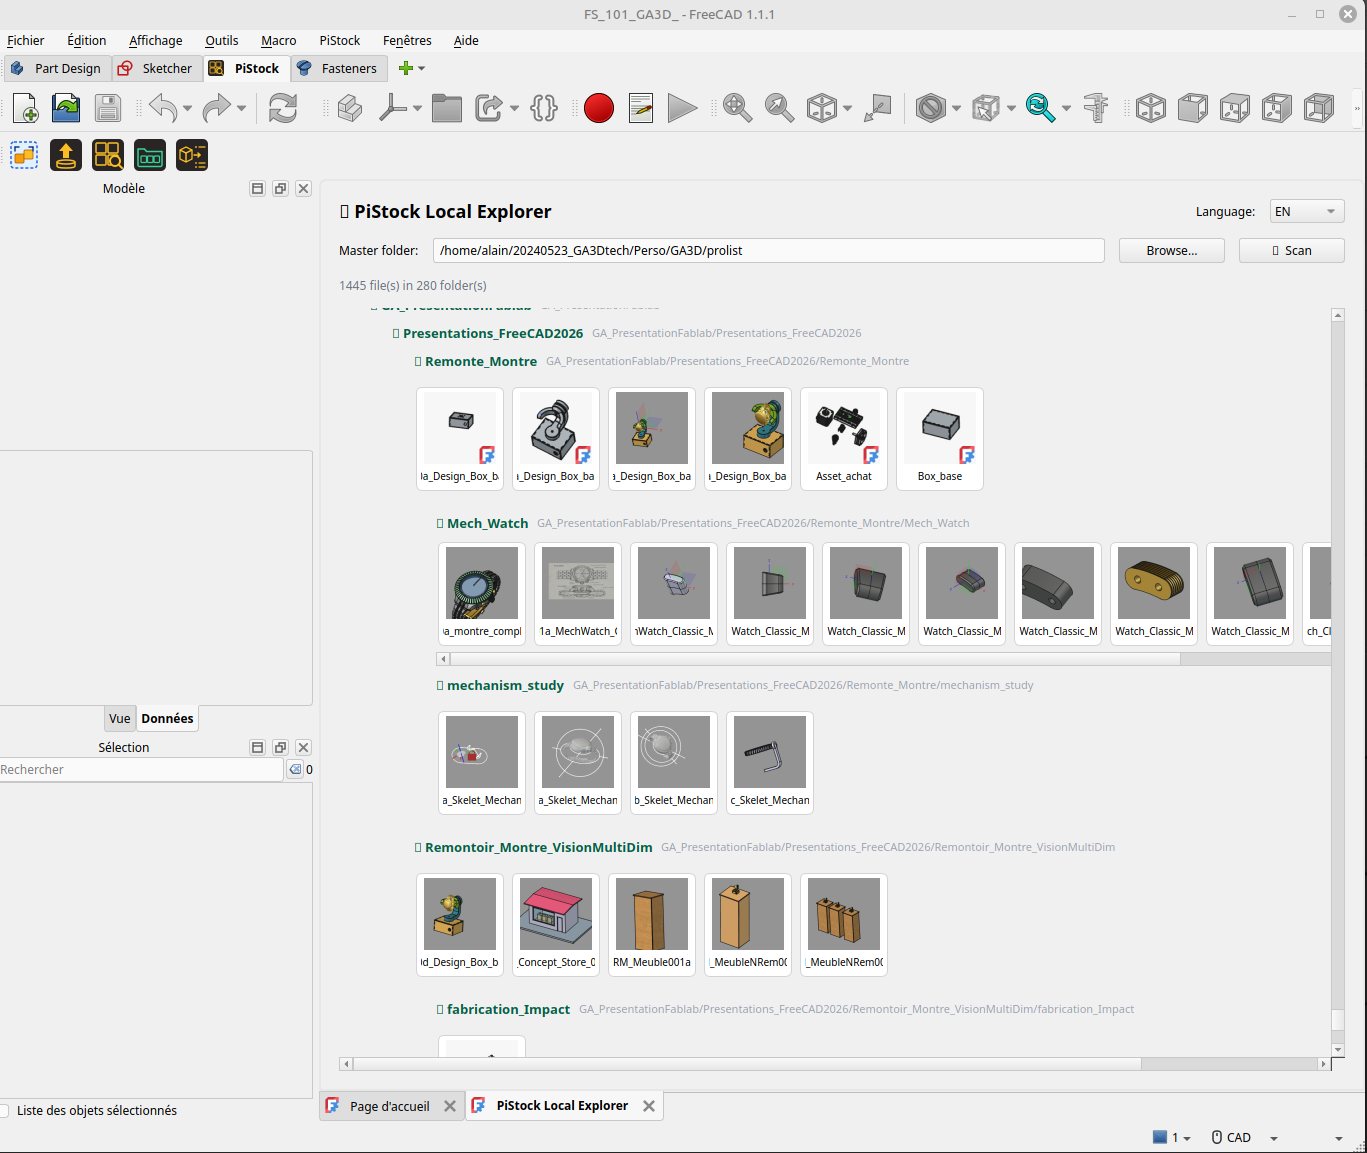The width and height of the screenshot is (1367, 1153).
Task: Open the macros dialog
Action: 641,108
